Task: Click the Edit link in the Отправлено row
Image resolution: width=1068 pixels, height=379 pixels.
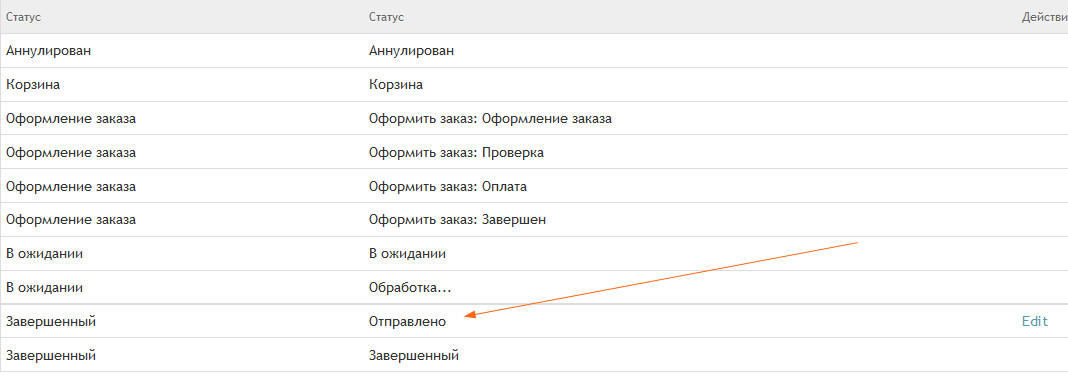Action: coord(1035,321)
